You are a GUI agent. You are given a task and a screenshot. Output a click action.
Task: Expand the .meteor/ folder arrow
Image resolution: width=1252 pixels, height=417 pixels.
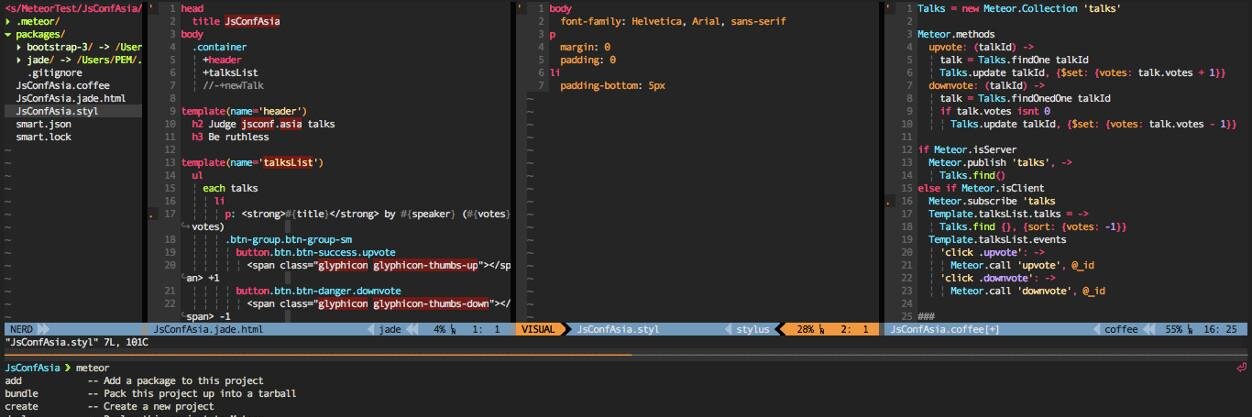(x=8, y=21)
